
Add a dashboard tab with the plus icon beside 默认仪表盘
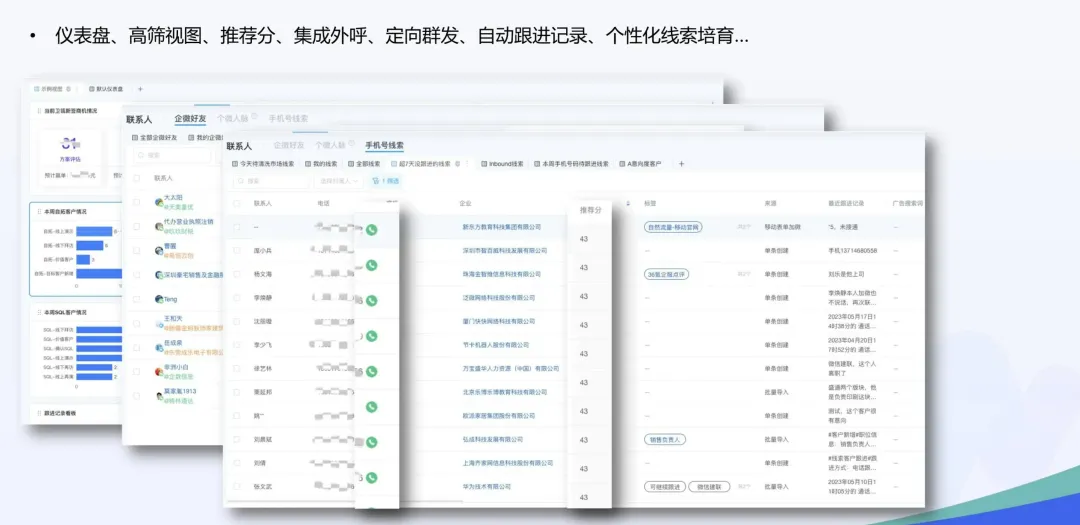[x=140, y=89]
